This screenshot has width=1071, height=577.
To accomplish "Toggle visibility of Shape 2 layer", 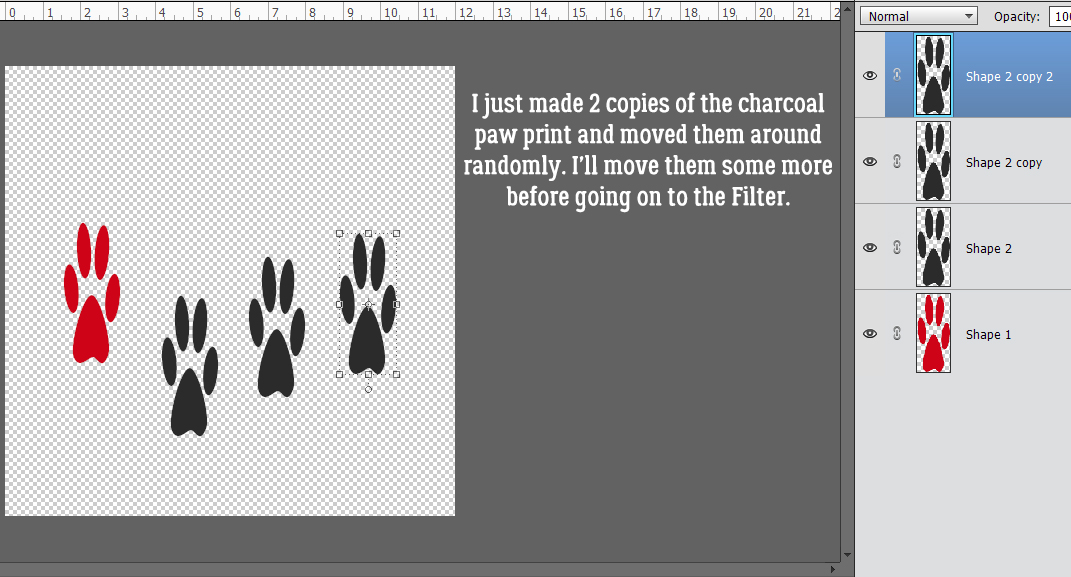I will click(x=870, y=248).
